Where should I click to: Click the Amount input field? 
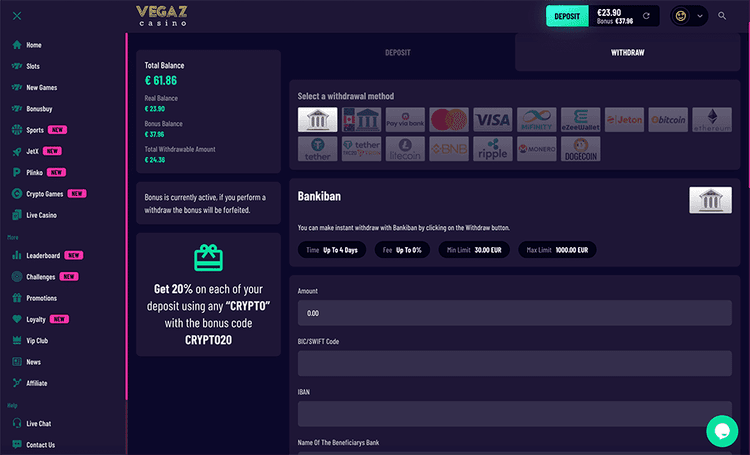pos(515,313)
